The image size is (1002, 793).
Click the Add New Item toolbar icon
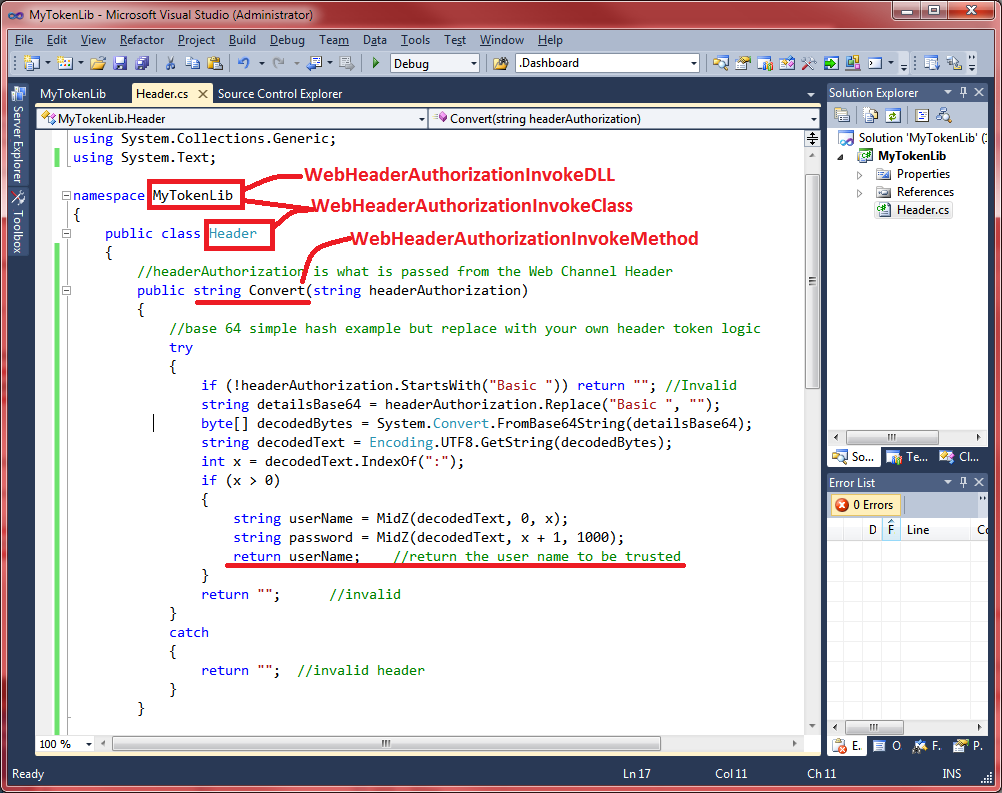pyautogui.click(x=64, y=63)
